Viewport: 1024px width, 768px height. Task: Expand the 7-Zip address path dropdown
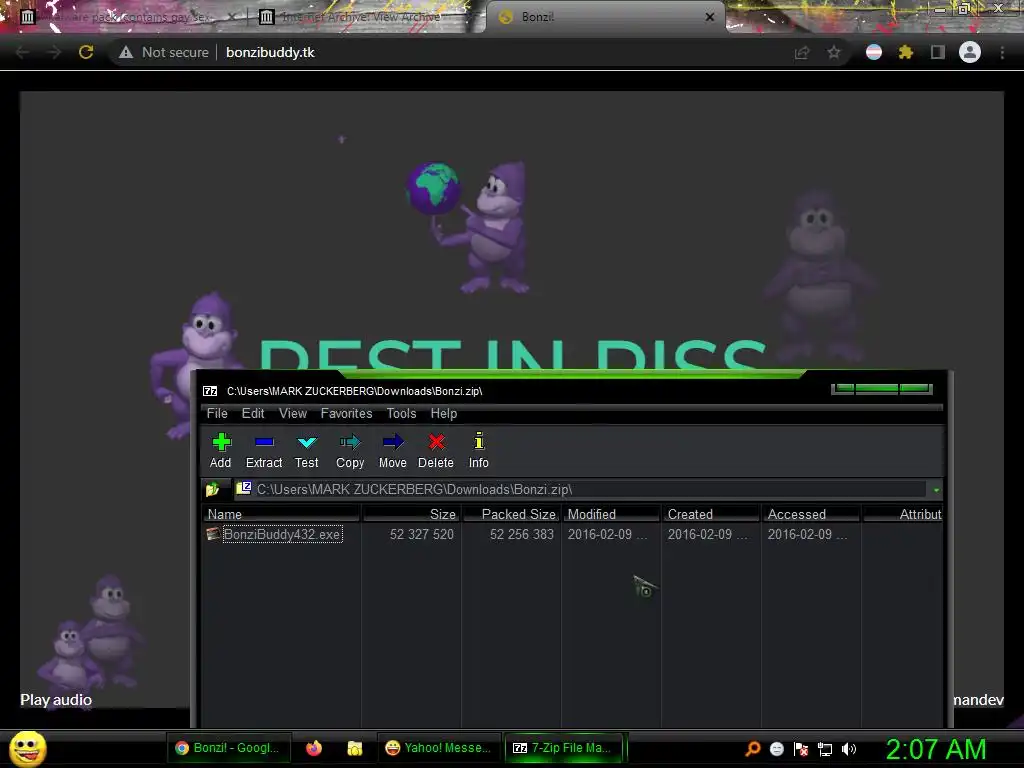point(936,490)
